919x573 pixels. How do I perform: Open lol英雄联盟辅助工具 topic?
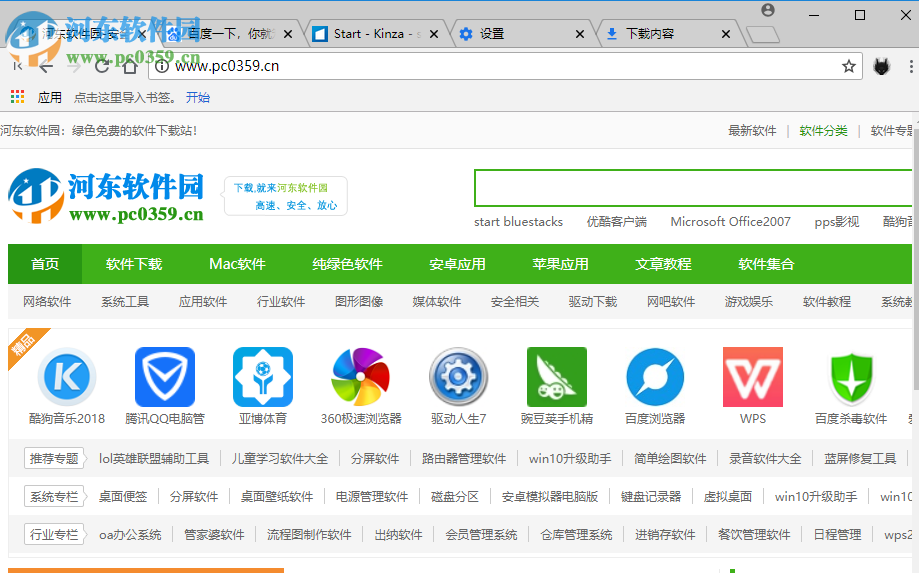[154, 459]
